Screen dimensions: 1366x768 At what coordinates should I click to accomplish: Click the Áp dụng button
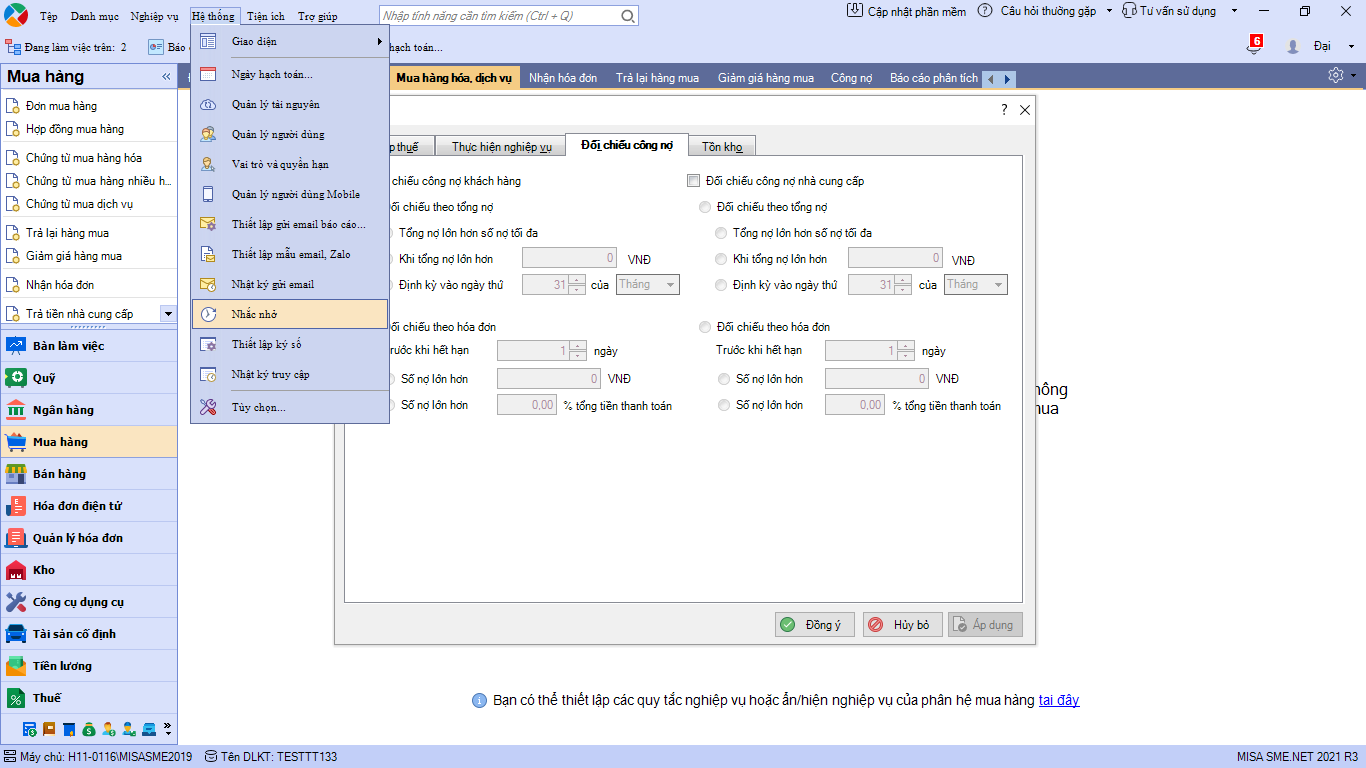tap(986, 625)
